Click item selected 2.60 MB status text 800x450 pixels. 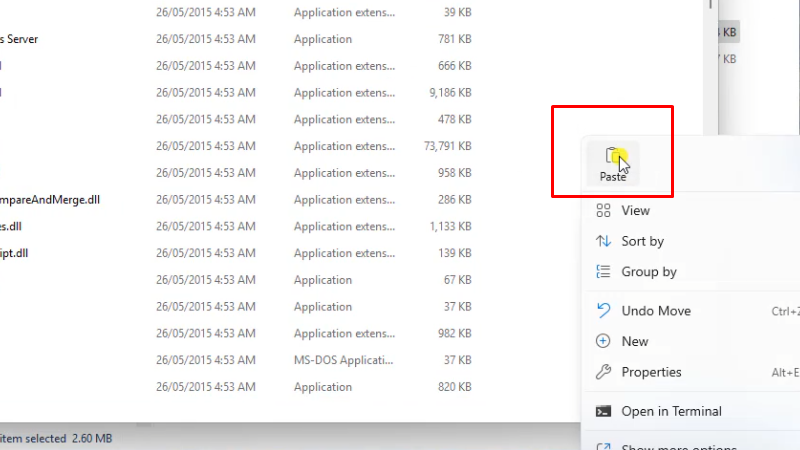pos(56,438)
